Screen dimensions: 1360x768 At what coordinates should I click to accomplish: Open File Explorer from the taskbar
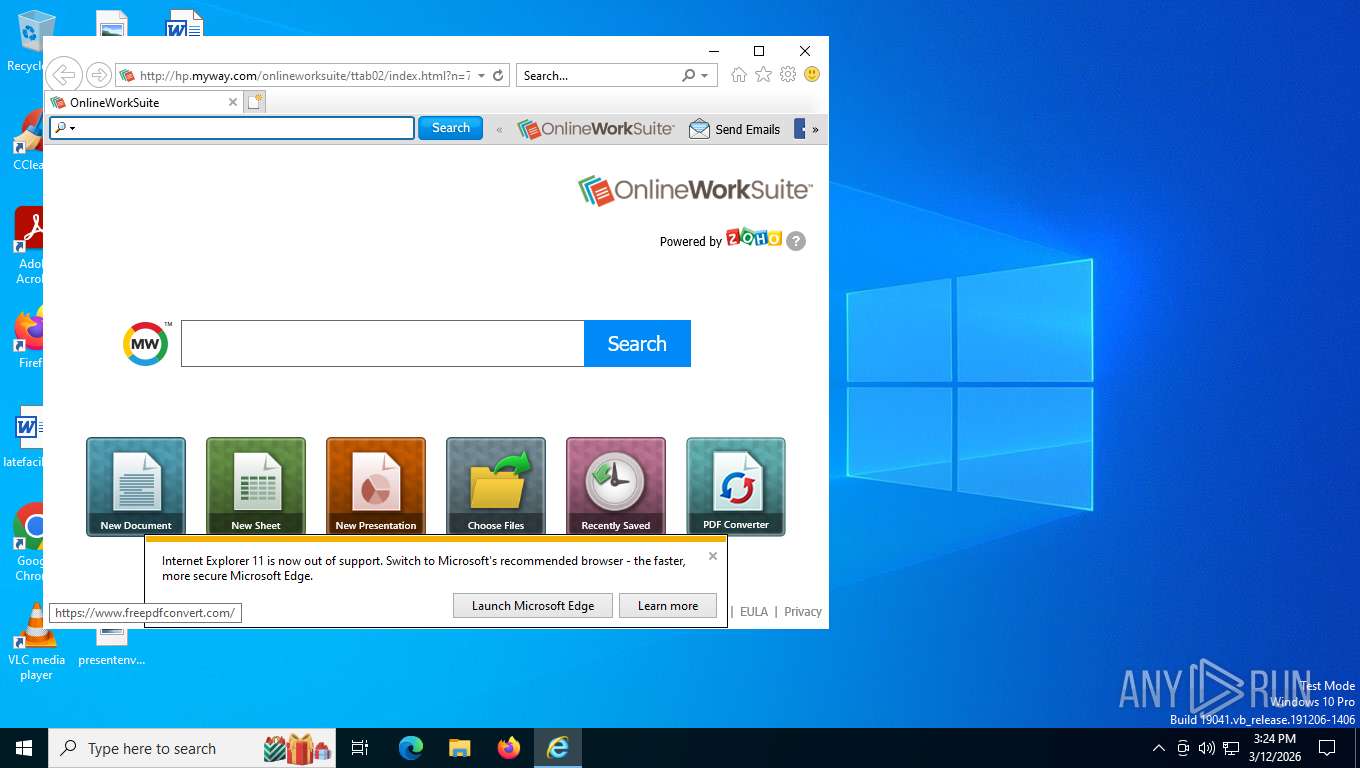point(460,748)
